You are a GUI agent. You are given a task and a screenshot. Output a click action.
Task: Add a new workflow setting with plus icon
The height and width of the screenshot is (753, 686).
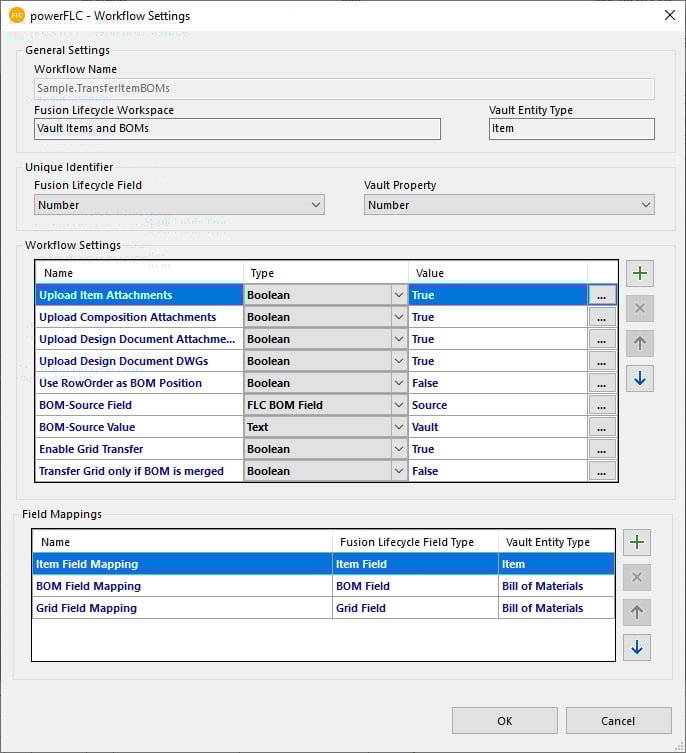coord(639,273)
